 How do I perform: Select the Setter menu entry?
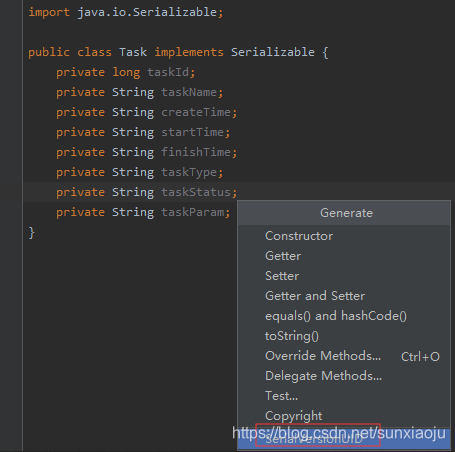pos(344,276)
